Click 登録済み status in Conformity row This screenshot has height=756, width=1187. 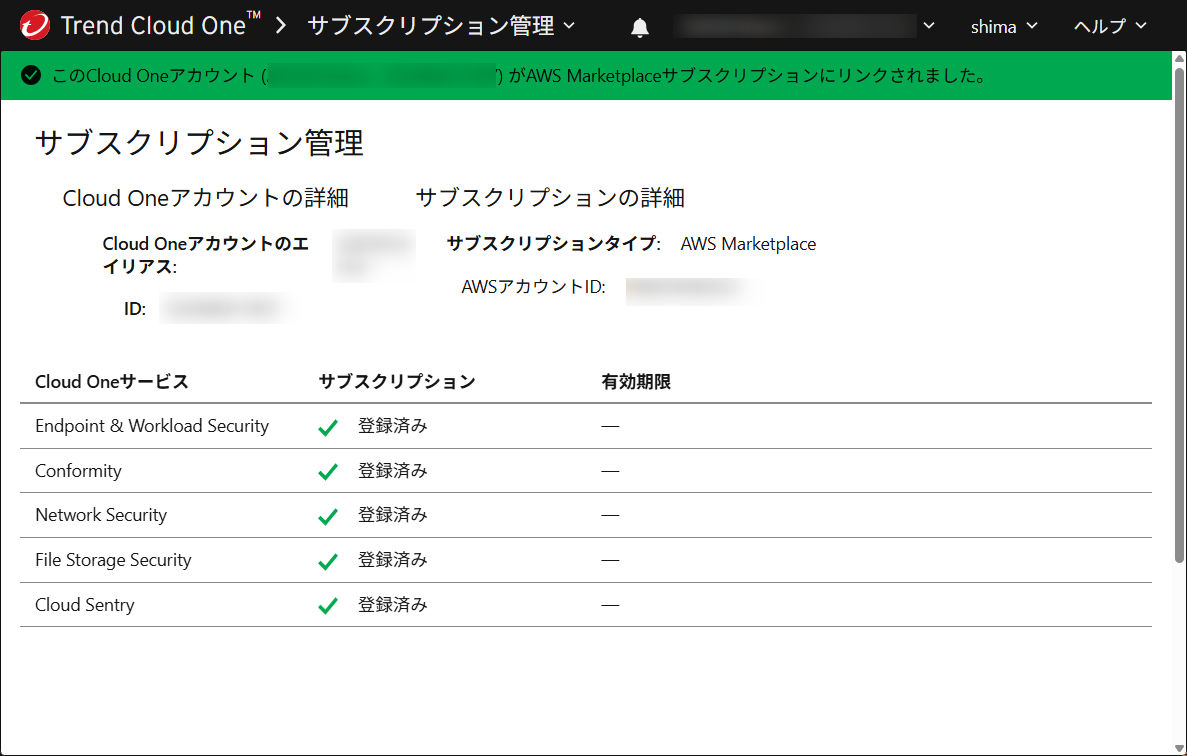click(x=392, y=471)
